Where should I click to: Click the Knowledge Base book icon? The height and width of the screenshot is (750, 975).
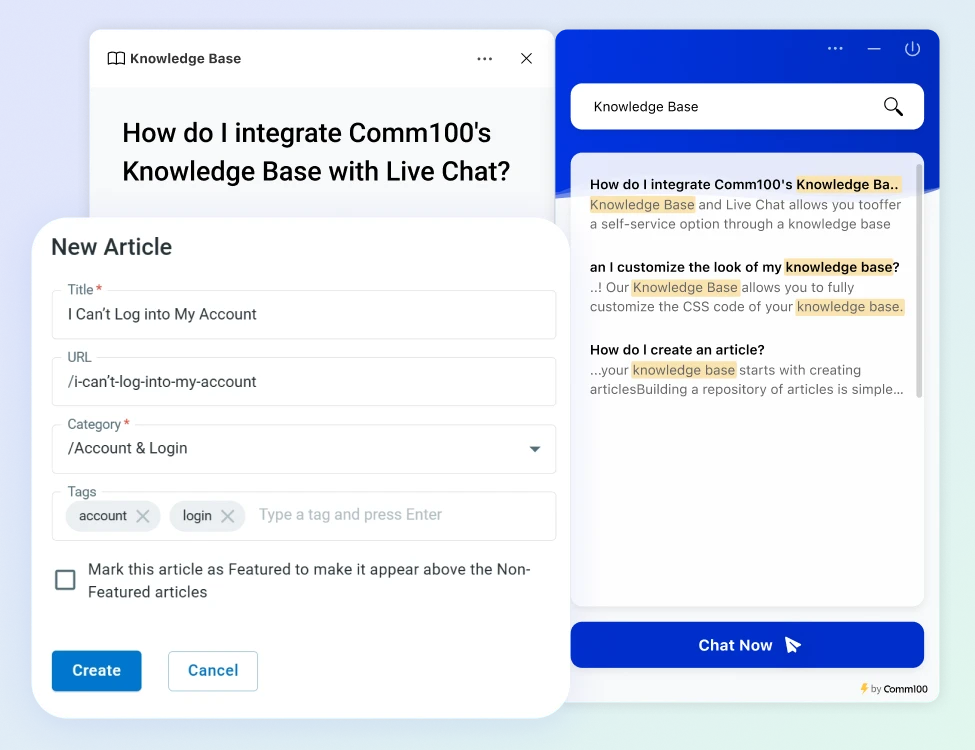point(116,59)
